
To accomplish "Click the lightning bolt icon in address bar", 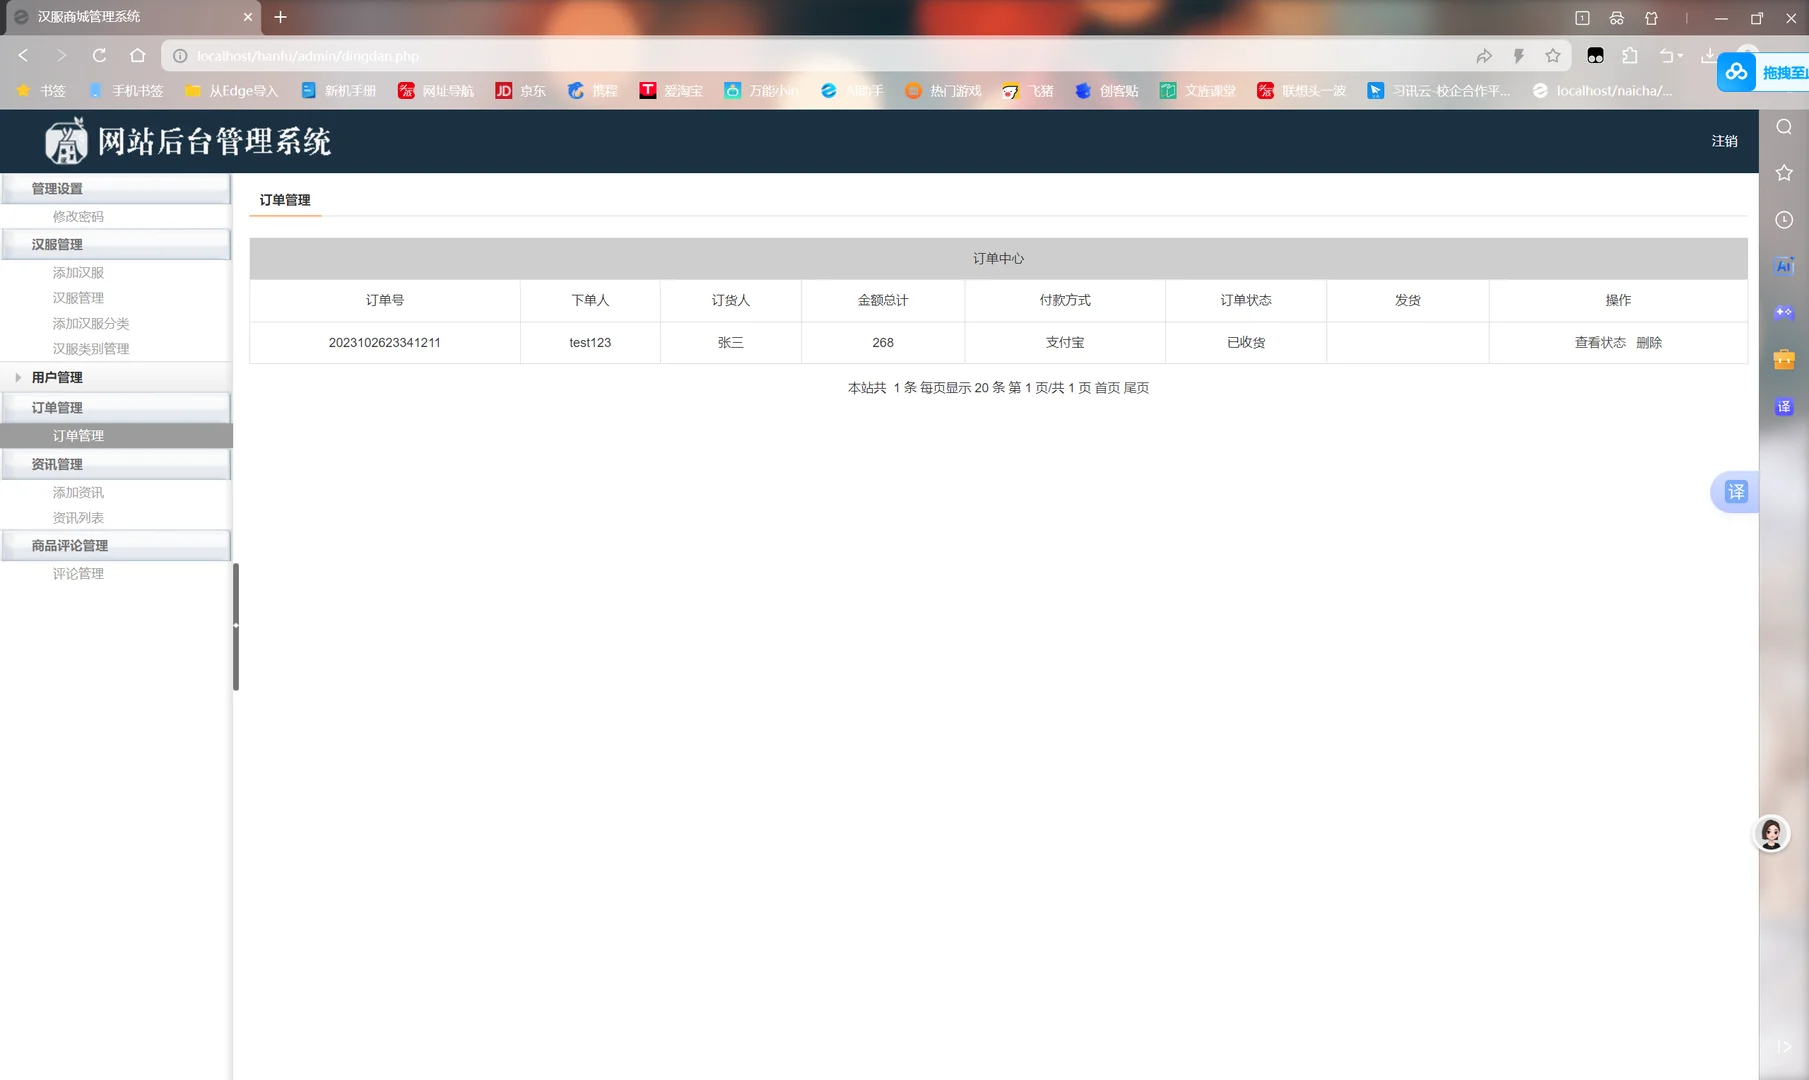I will (1518, 56).
